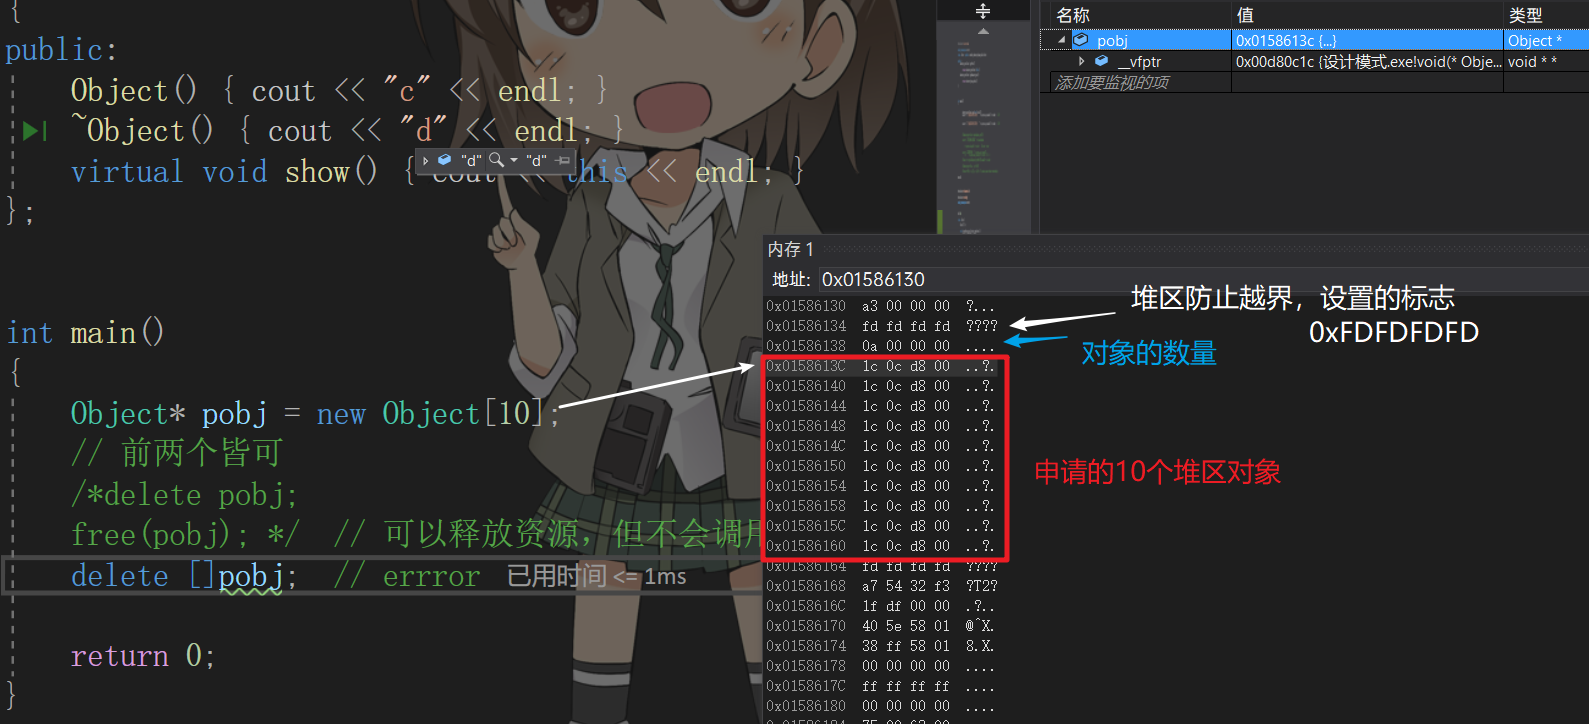
Task: Click the 值 column header
Action: click(1245, 15)
